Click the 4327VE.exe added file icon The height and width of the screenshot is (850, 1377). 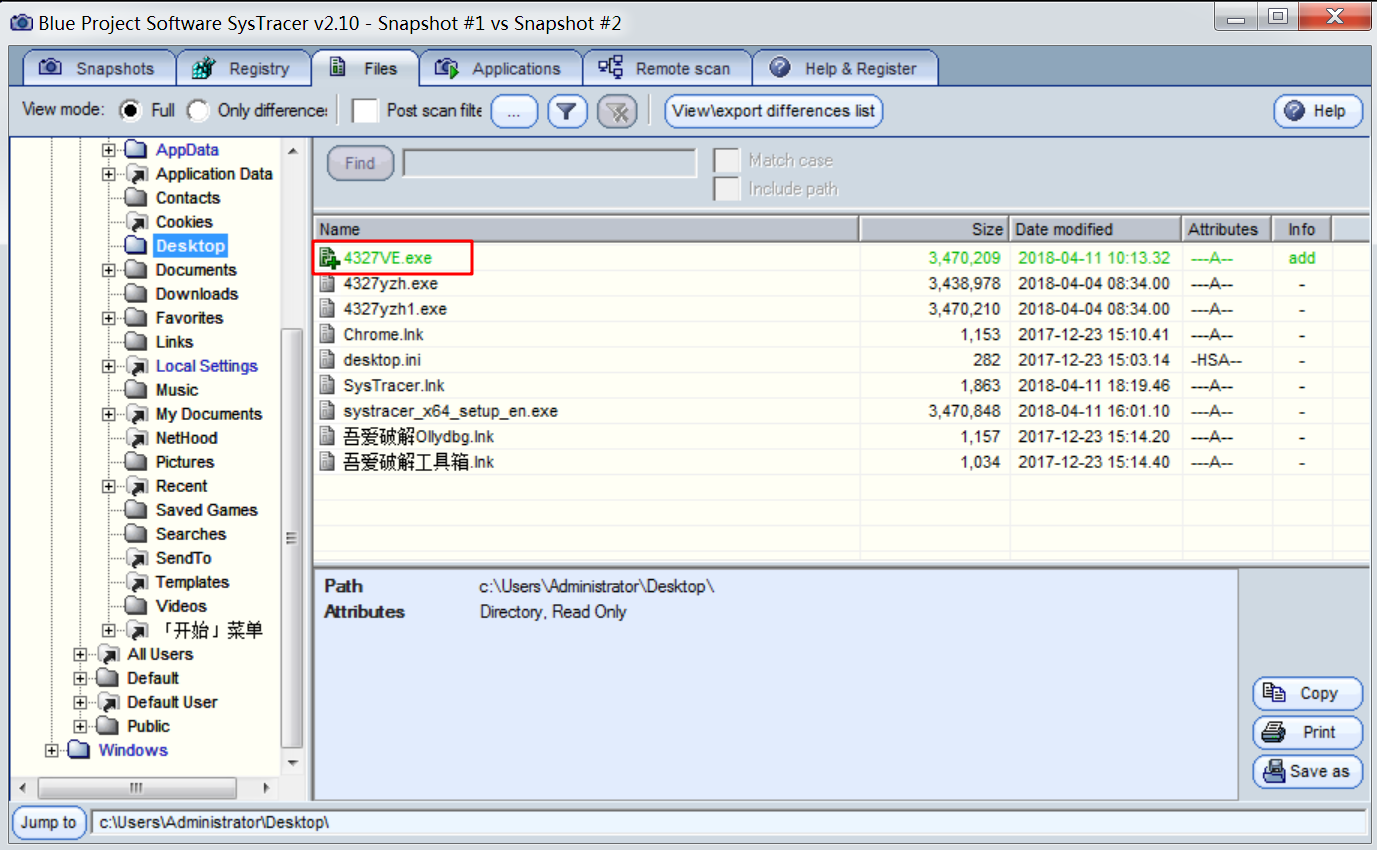[329, 258]
